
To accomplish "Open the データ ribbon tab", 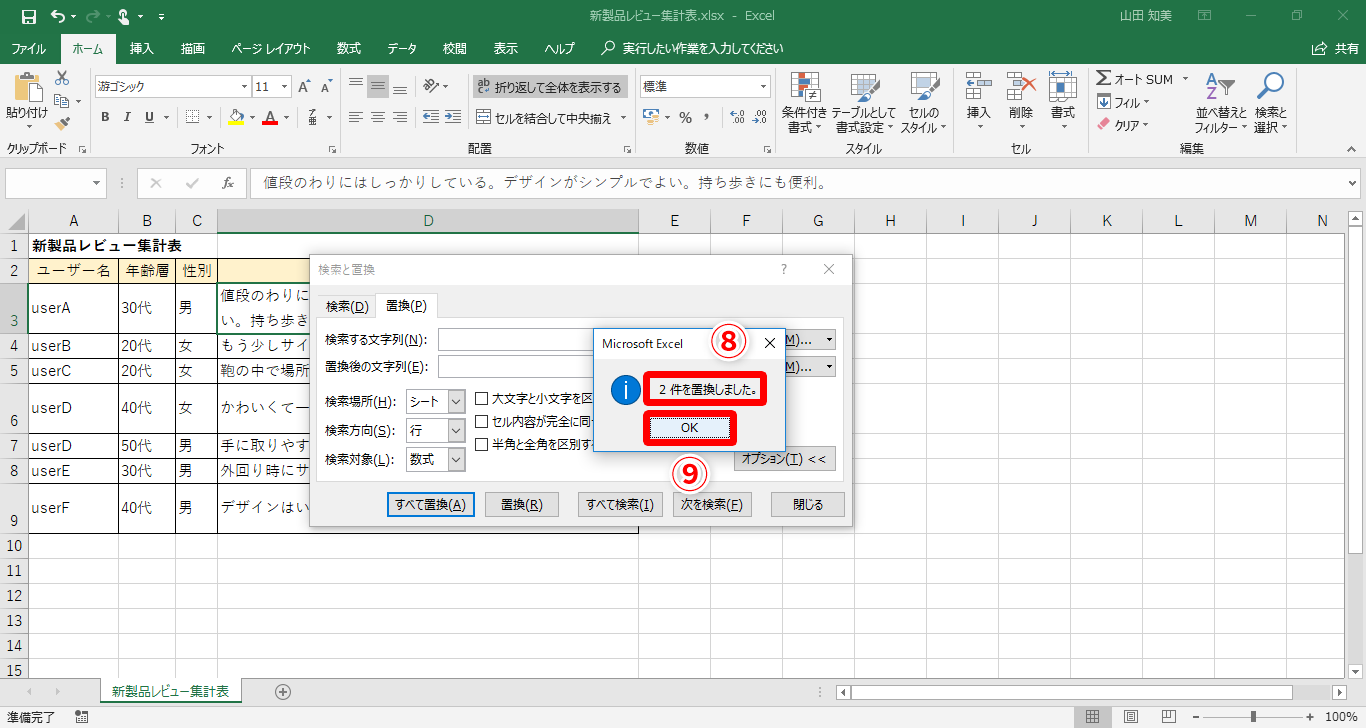I will (x=402, y=48).
